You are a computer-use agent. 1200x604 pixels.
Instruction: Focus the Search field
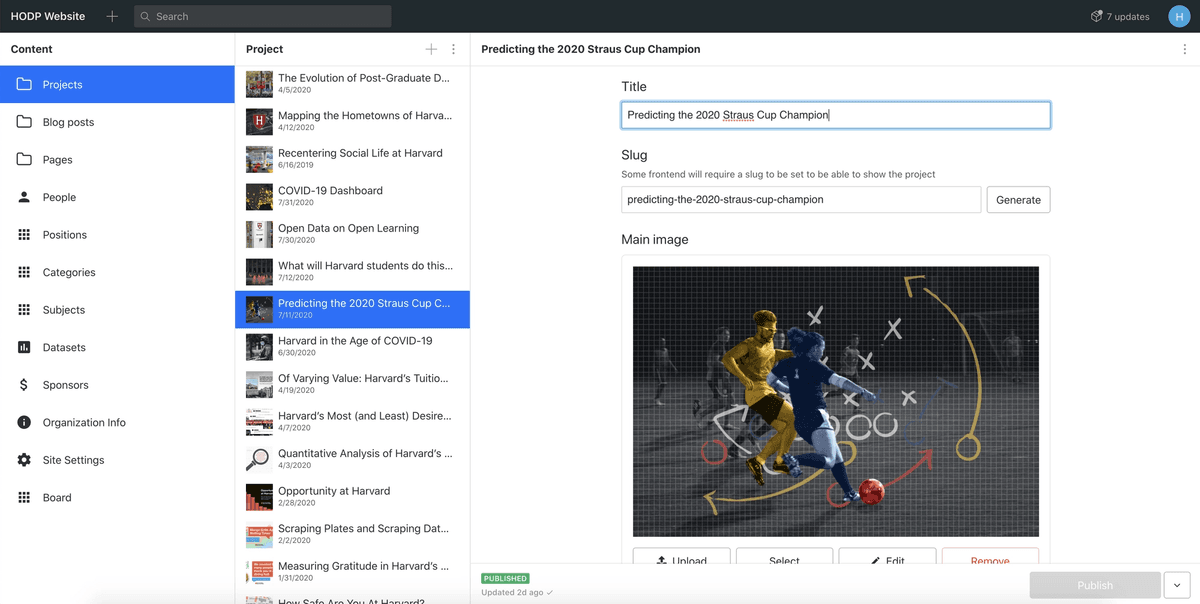point(263,16)
